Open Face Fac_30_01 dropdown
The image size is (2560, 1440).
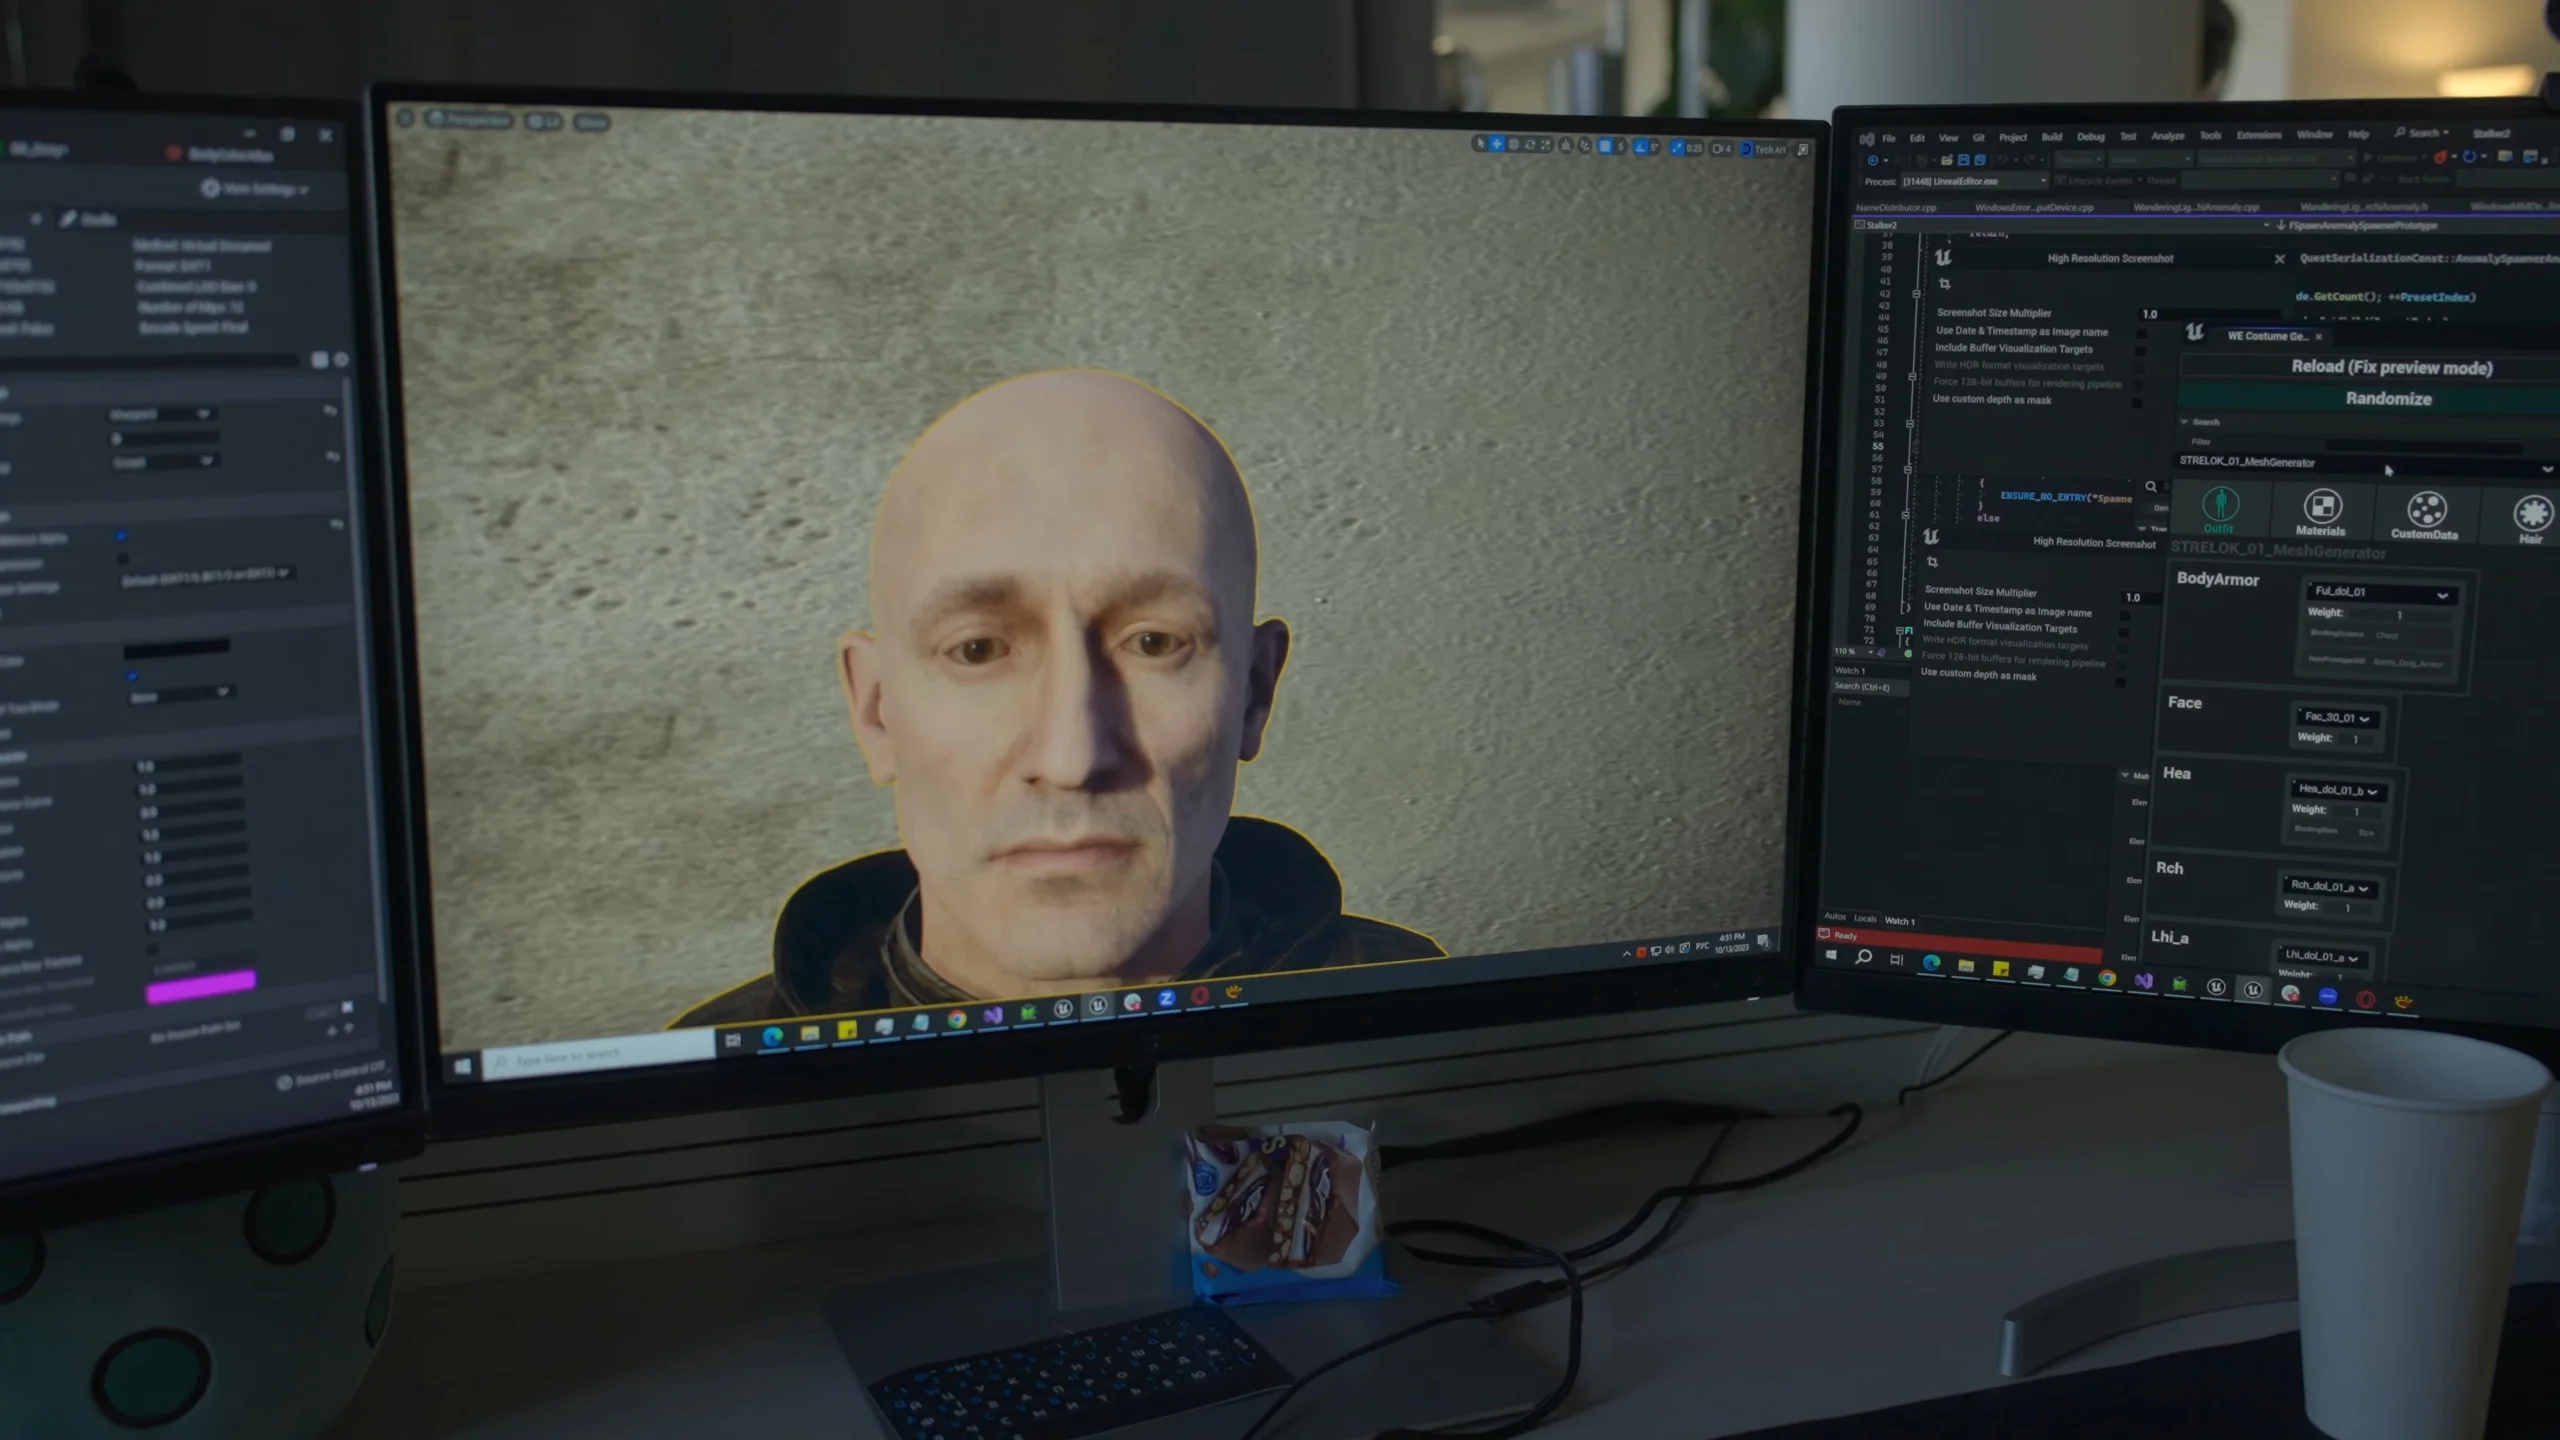[2337, 717]
